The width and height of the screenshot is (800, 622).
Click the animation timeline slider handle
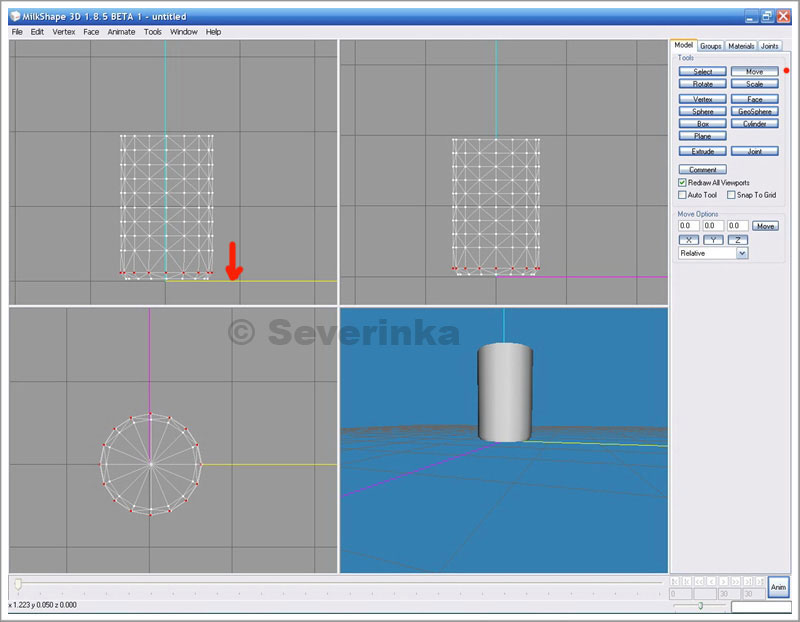point(17,582)
